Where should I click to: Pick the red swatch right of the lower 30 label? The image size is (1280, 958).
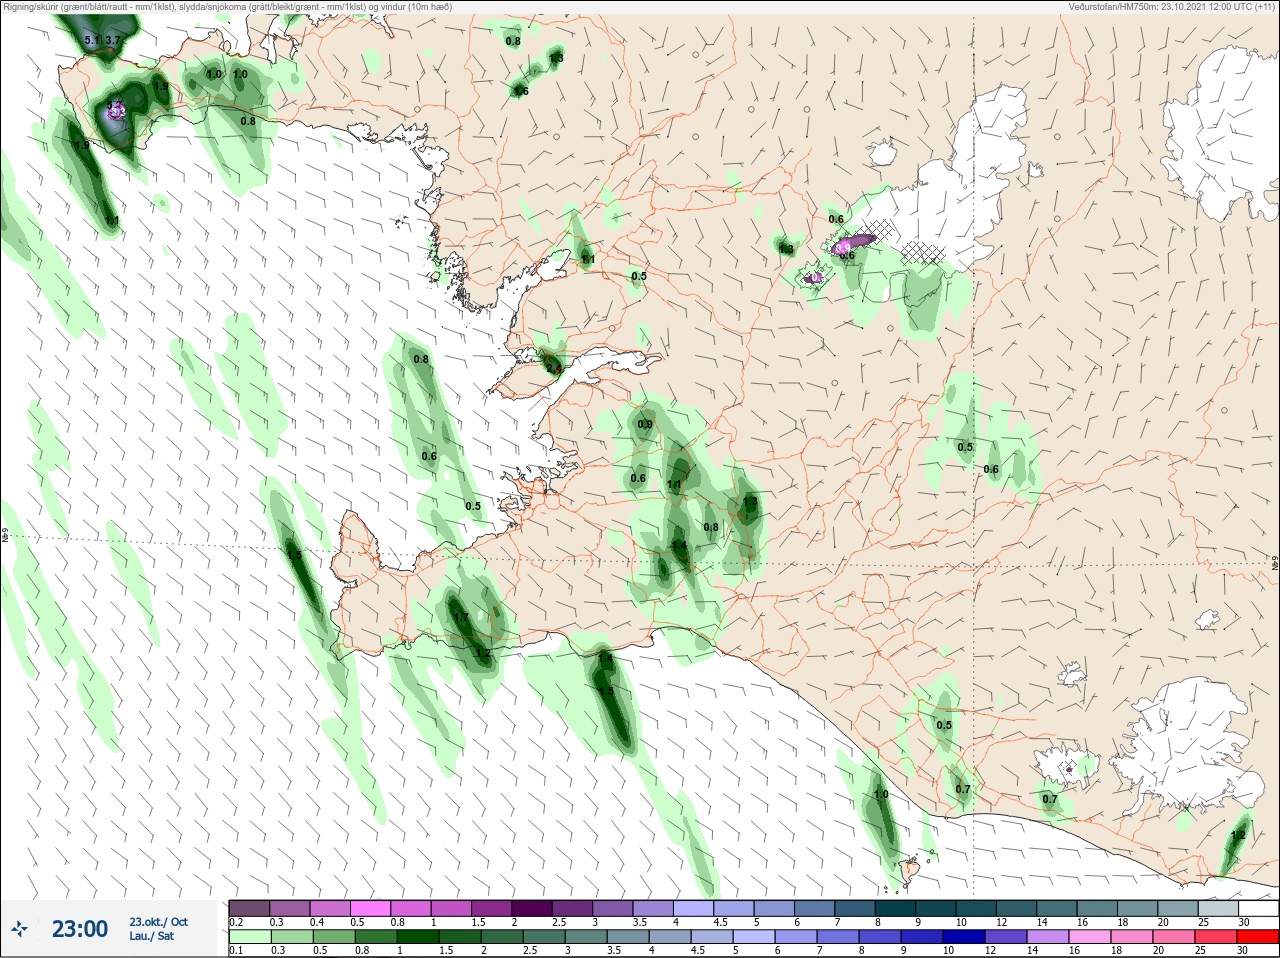(1258, 937)
